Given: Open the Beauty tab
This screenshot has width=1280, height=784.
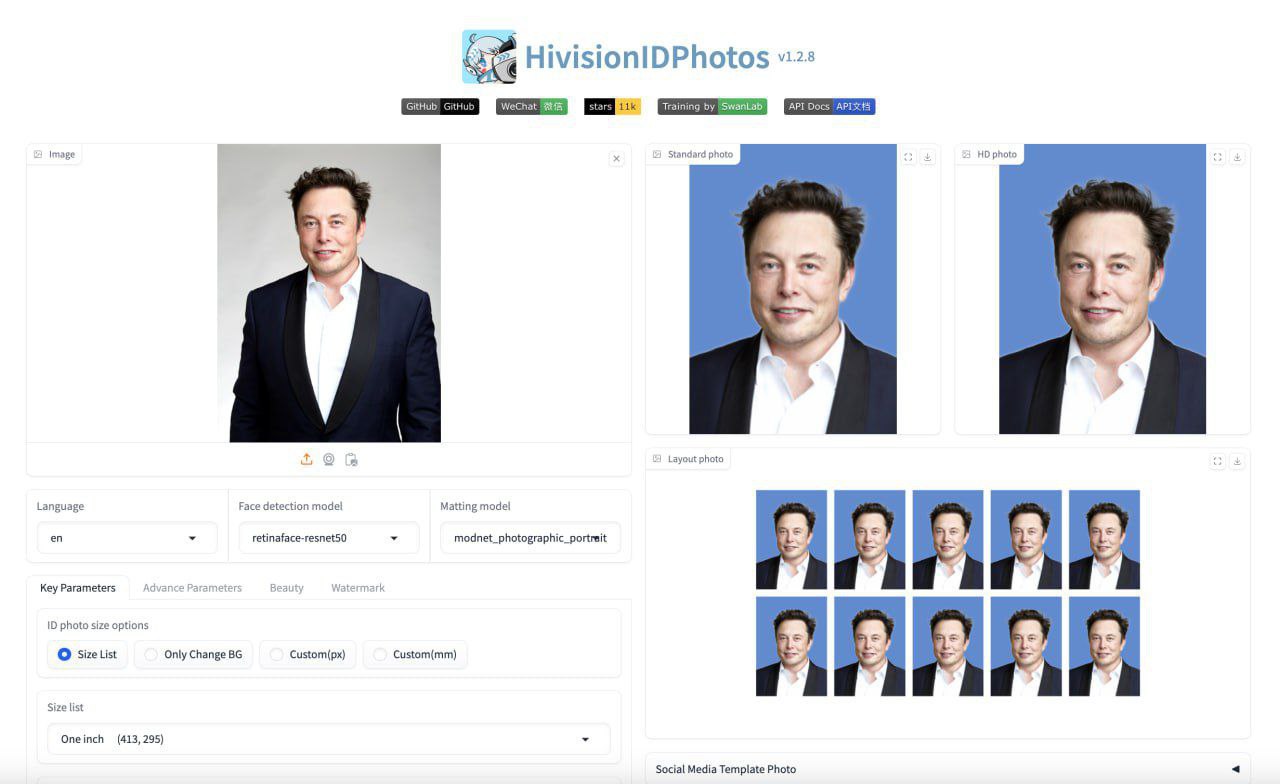Looking at the screenshot, I should [287, 588].
